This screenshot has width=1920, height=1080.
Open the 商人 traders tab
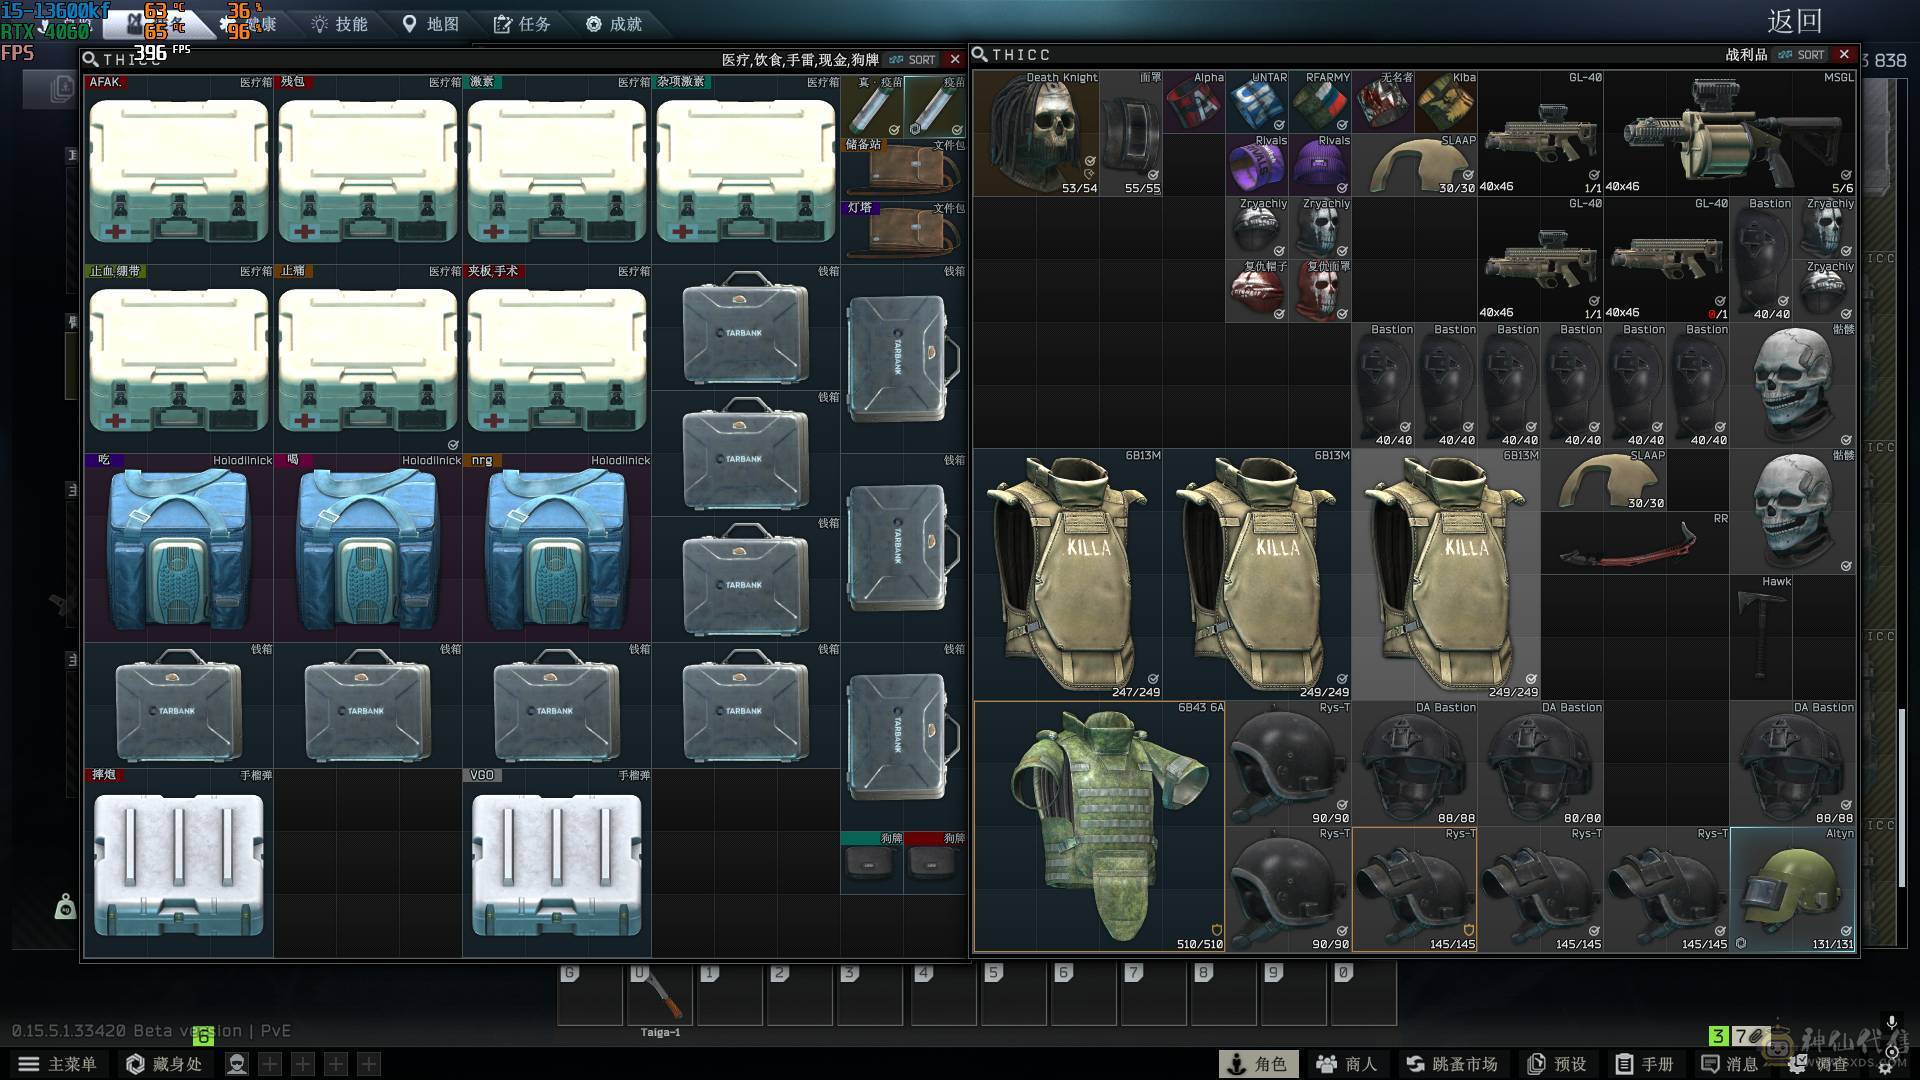(x=1347, y=1064)
